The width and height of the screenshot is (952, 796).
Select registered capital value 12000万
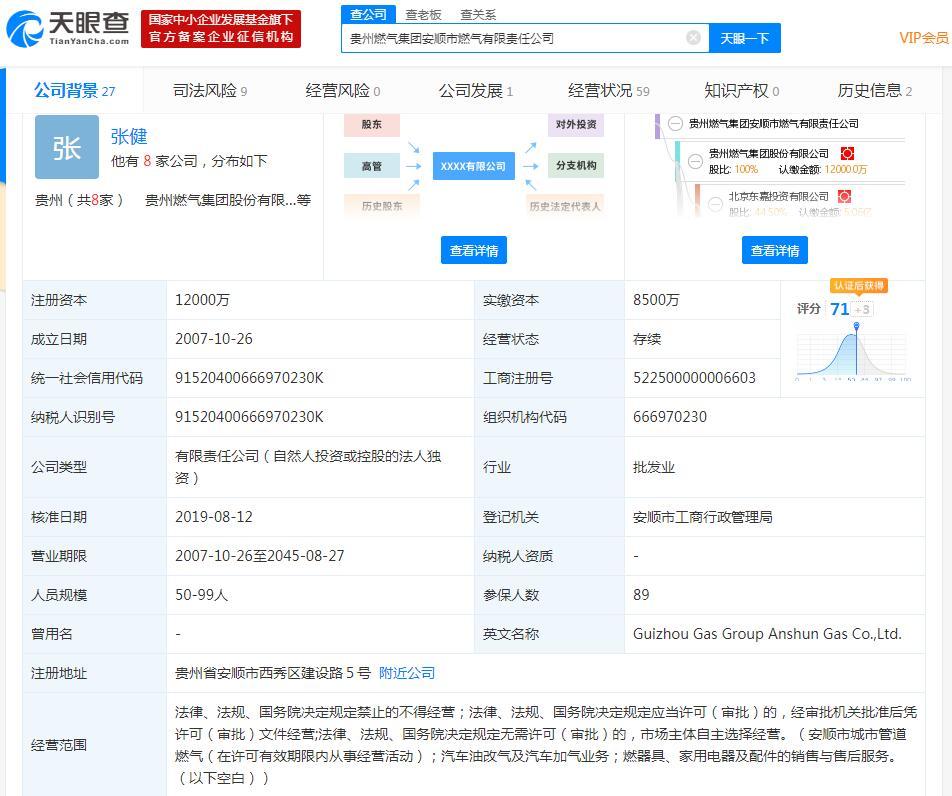(x=202, y=300)
